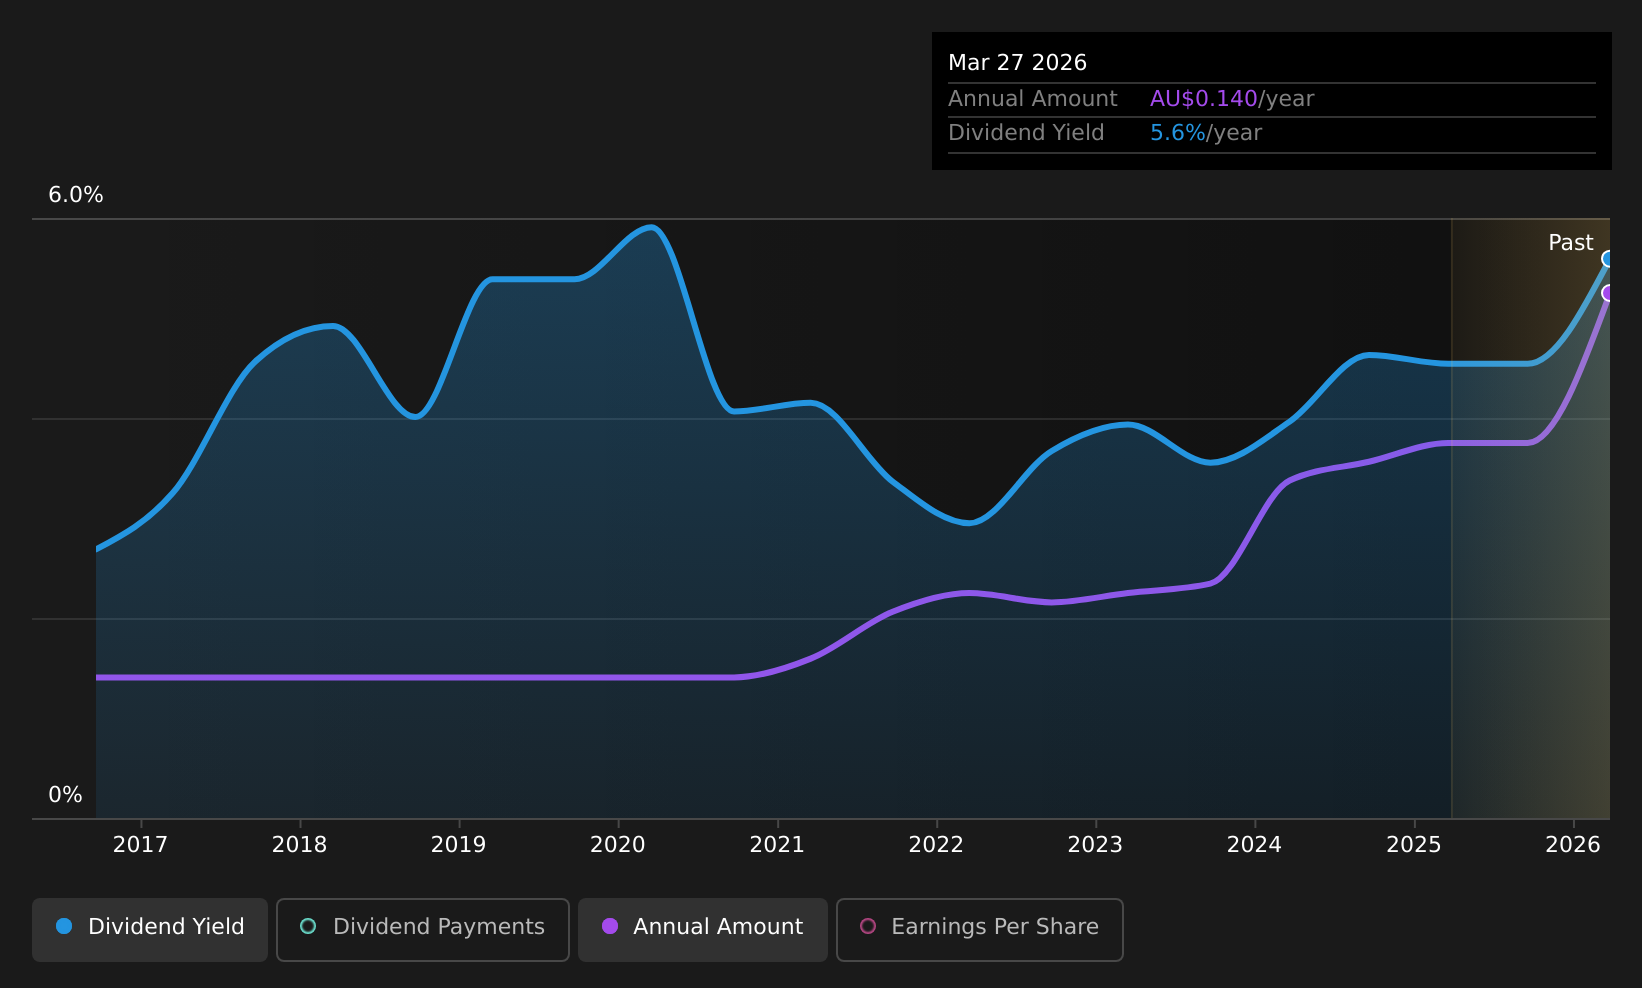Screen dimensions: 1642x988
Task: Click the 'Dividend Yield' tooltip row label
Action: (x=1026, y=133)
